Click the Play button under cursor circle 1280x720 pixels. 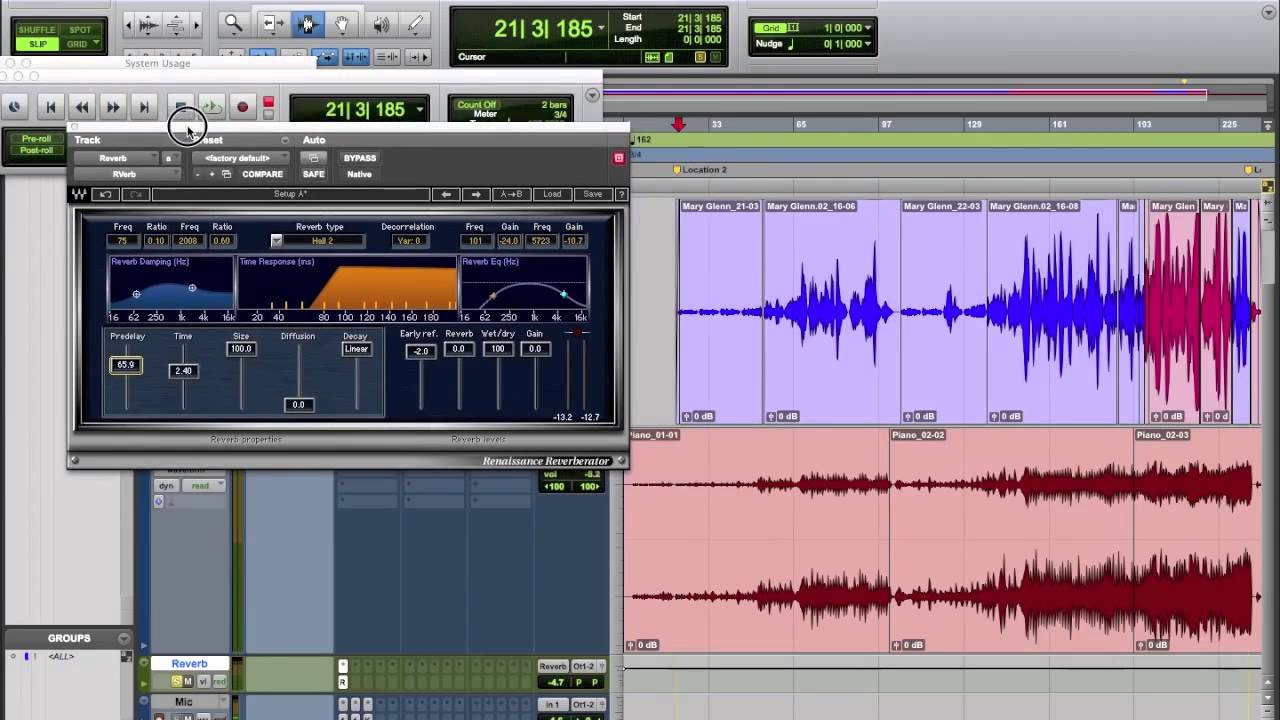211,107
